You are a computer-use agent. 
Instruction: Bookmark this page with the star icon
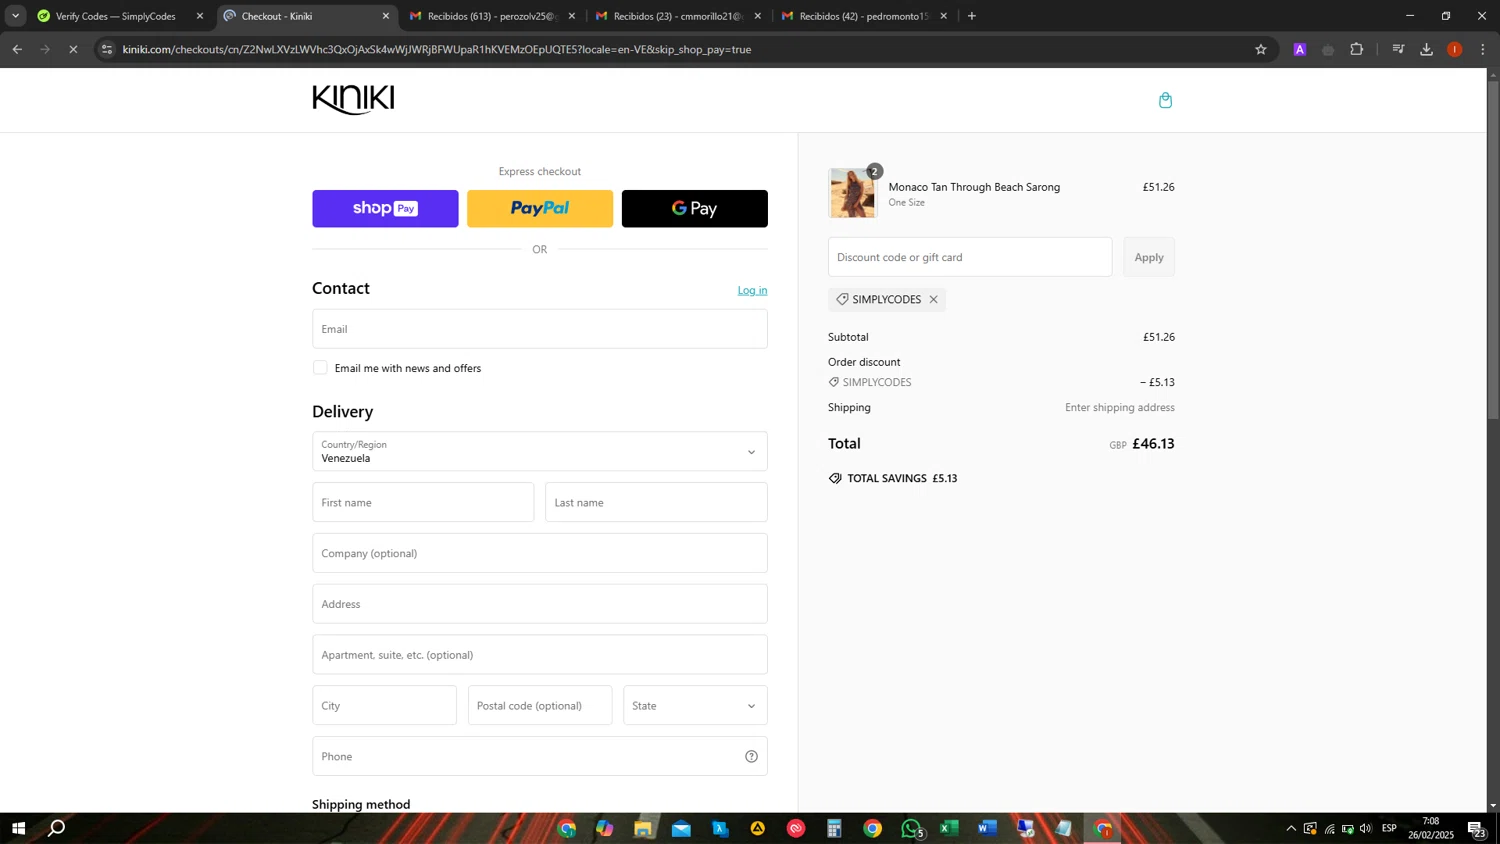pyautogui.click(x=1260, y=49)
